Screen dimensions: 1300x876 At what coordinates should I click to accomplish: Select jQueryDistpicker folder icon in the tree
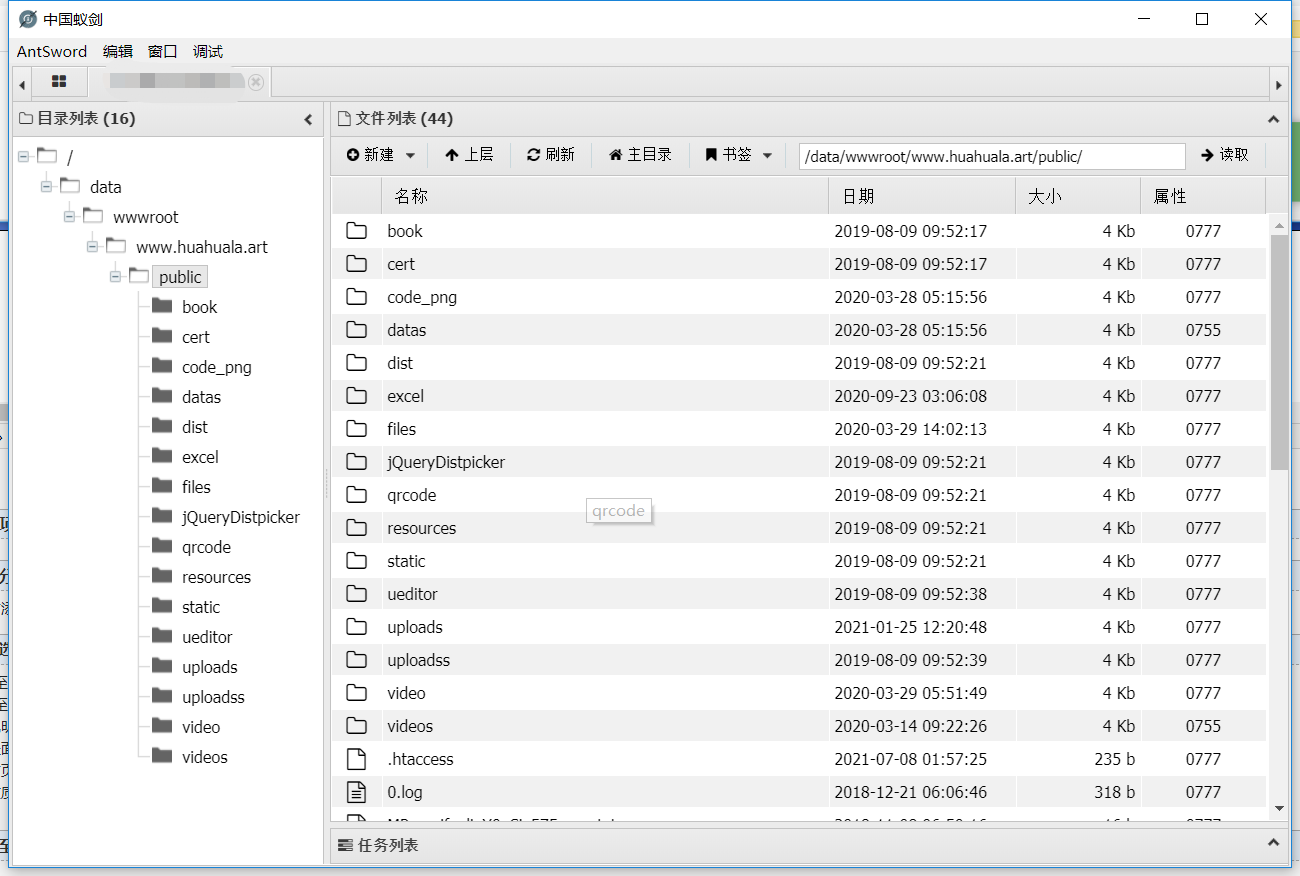(163, 516)
